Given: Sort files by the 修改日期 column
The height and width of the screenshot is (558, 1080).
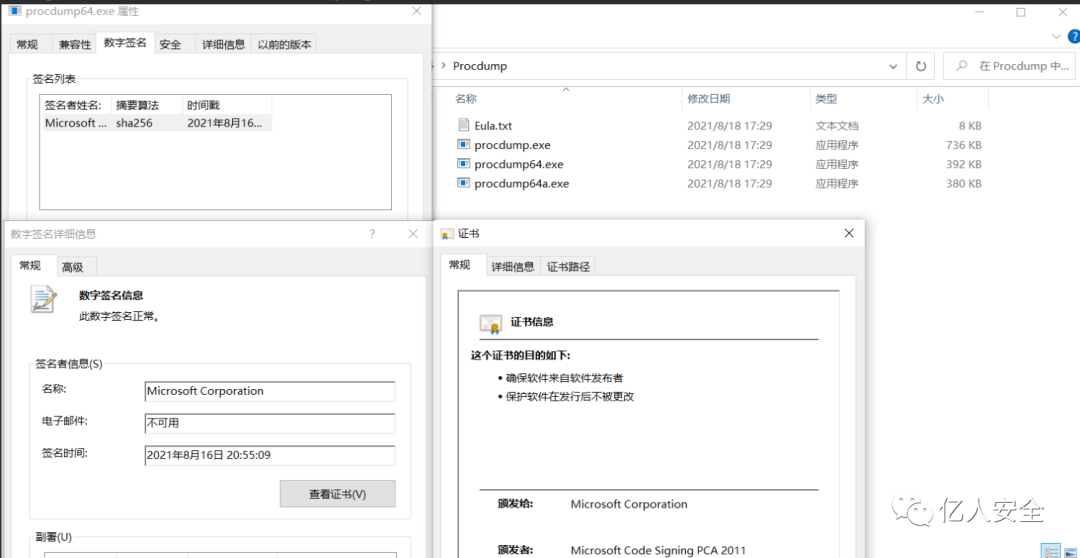Looking at the screenshot, I should [x=708, y=99].
